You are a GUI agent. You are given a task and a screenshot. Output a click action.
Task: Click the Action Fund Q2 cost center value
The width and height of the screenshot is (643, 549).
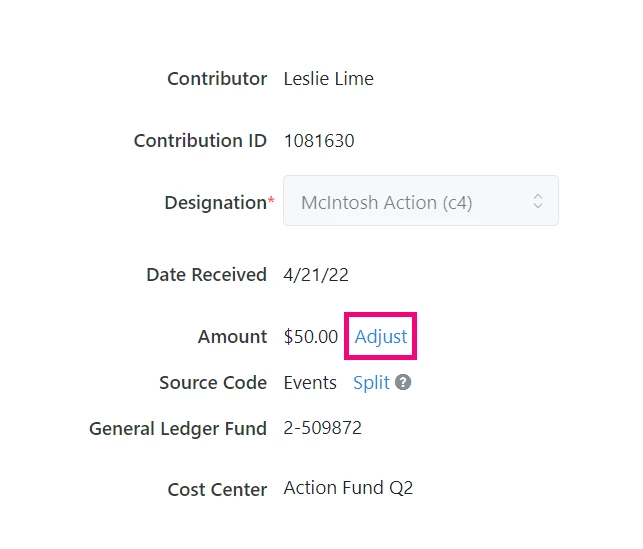pos(348,488)
